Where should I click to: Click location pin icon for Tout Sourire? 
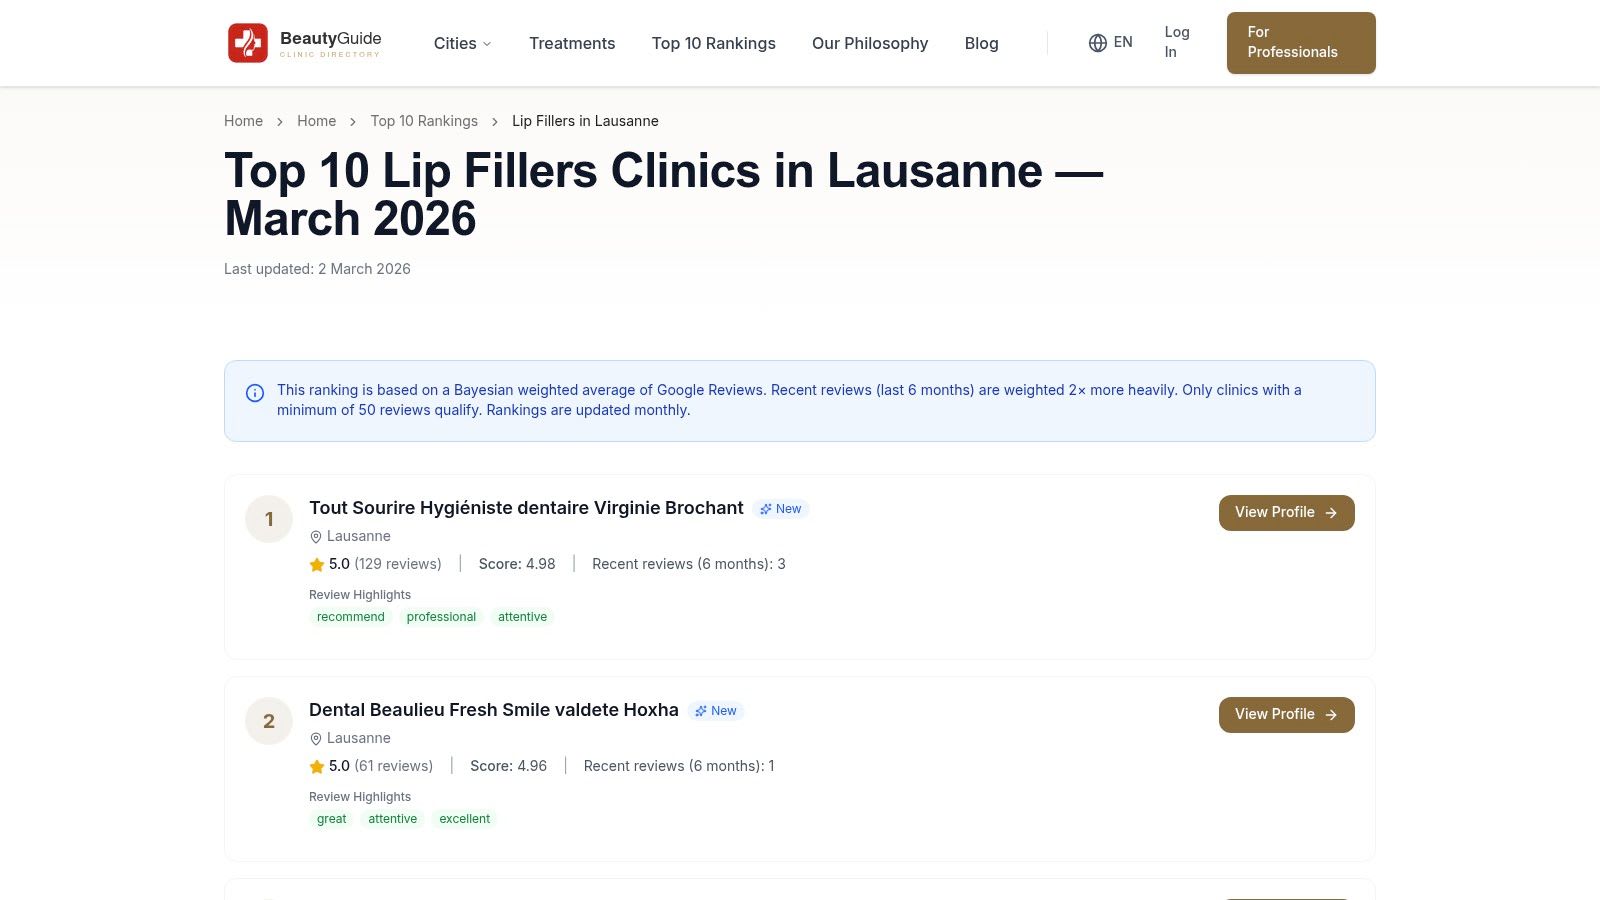[316, 537]
